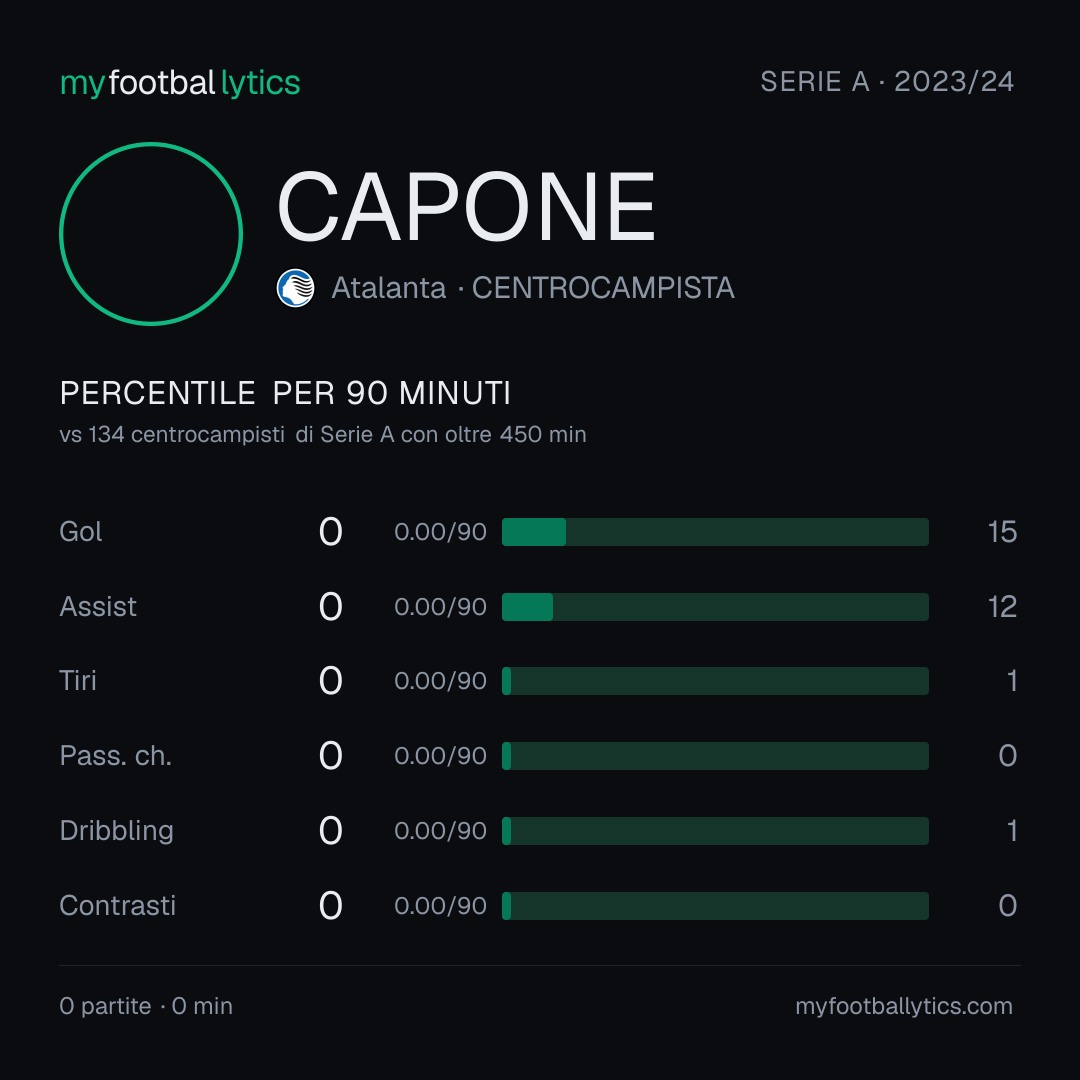
Task: Click the CENTROCAMPISTA position text
Action: pyautogui.click(x=603, y=288)
